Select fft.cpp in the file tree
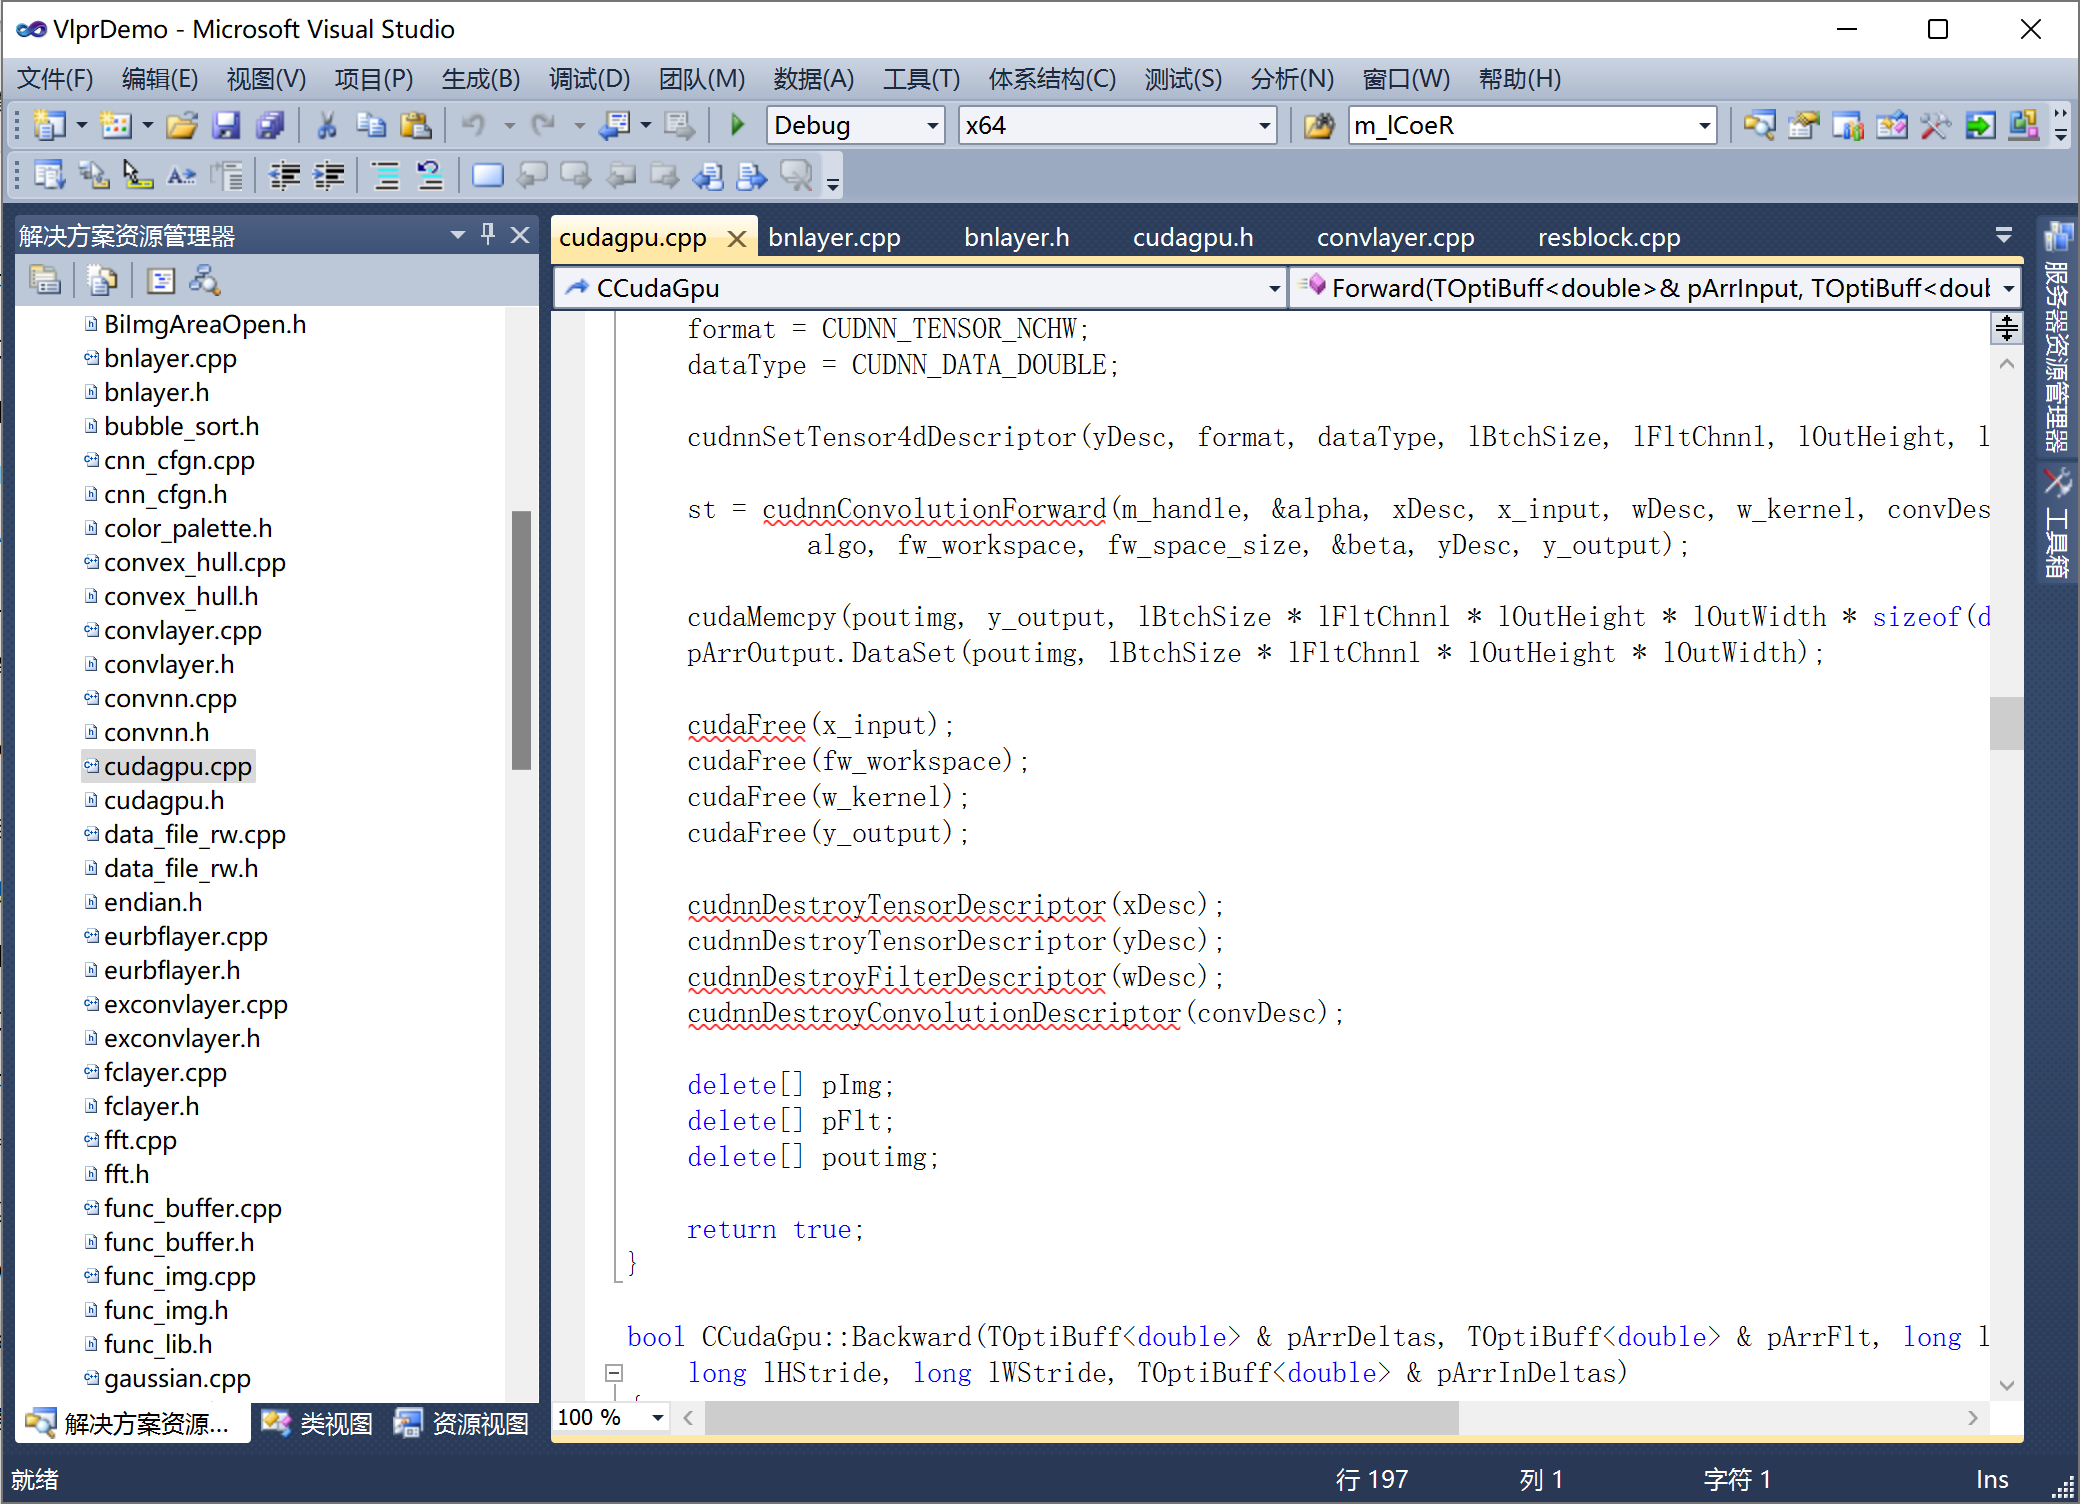Viewport: 2080px width, 1504px height. coord(140,1140)
